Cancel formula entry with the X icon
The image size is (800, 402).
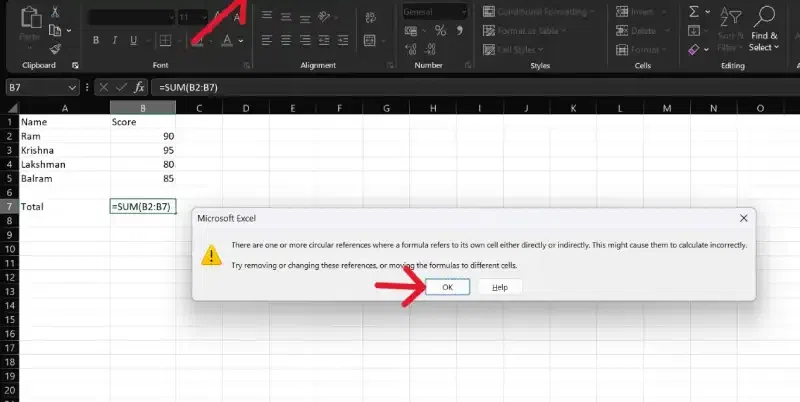[x=104, y=88]
